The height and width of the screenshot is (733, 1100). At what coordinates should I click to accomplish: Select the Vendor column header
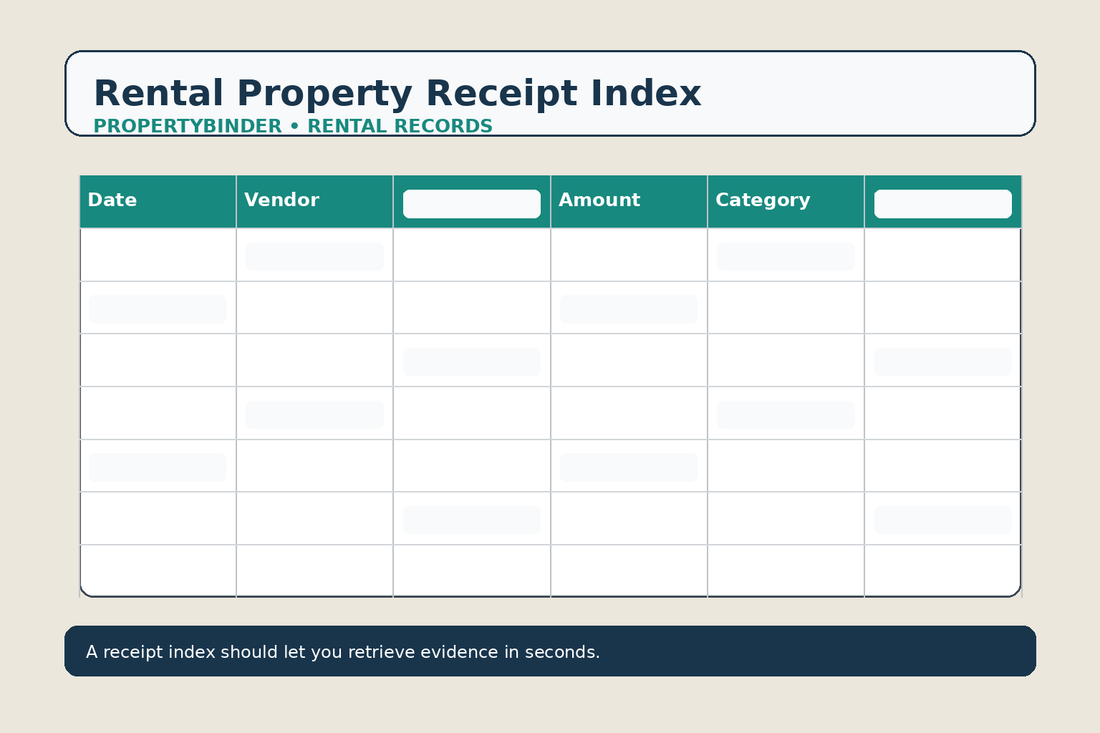(315, 201)
